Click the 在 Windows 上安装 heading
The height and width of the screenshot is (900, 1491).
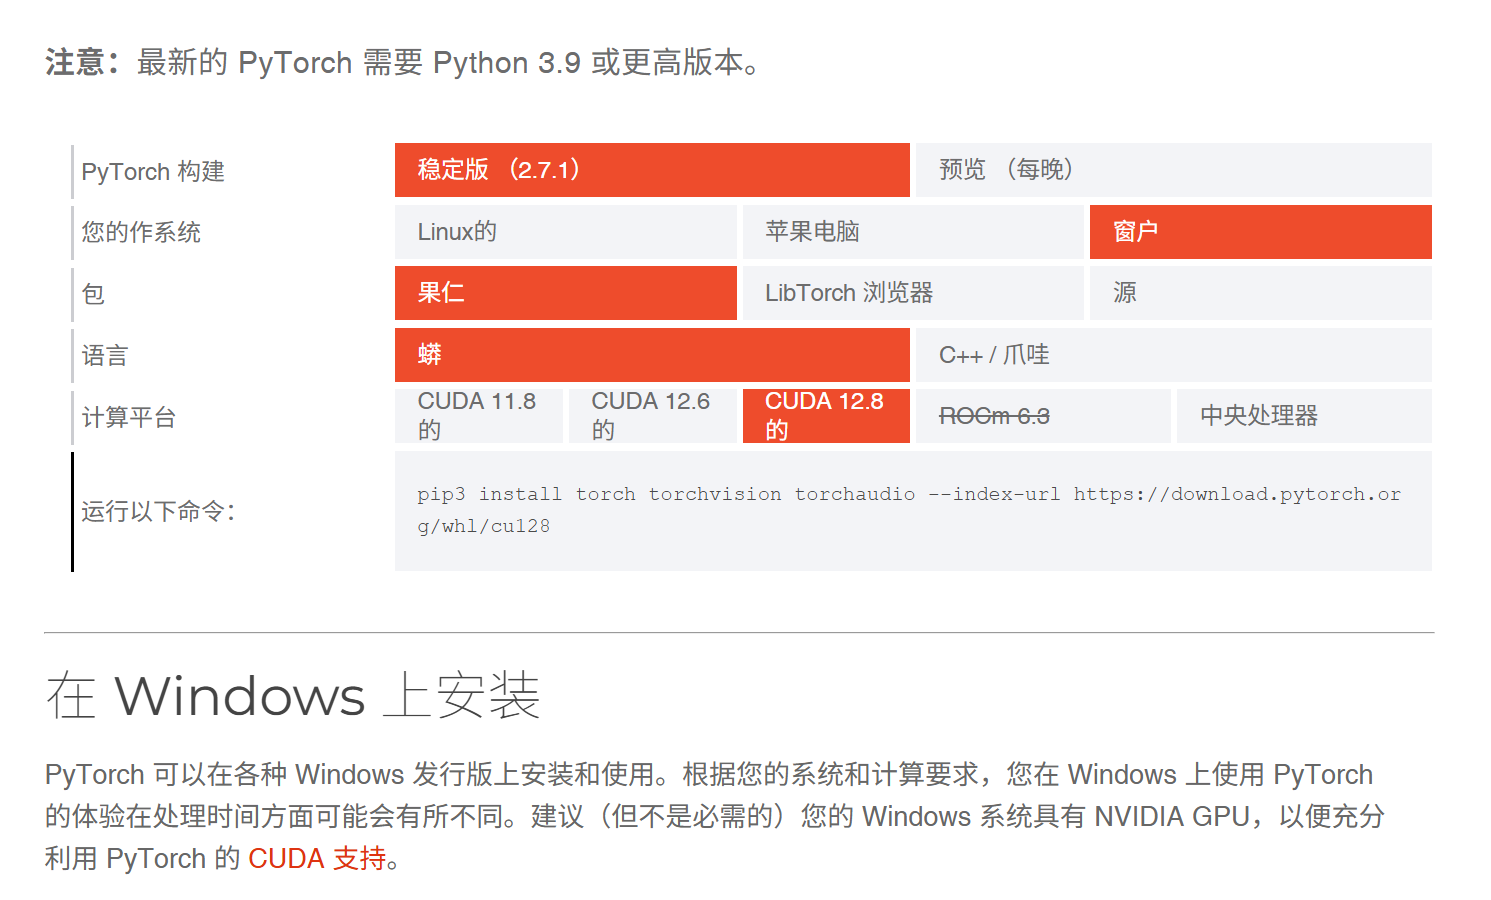293,695
